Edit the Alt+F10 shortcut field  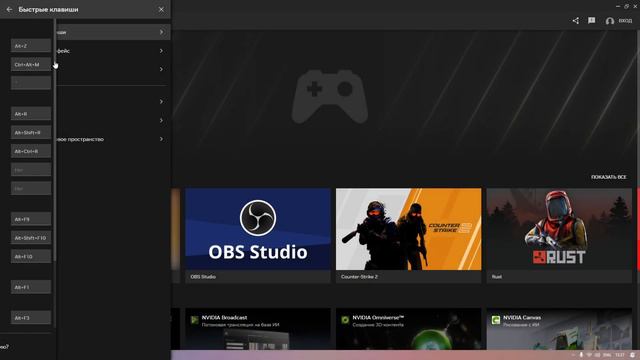31,256
